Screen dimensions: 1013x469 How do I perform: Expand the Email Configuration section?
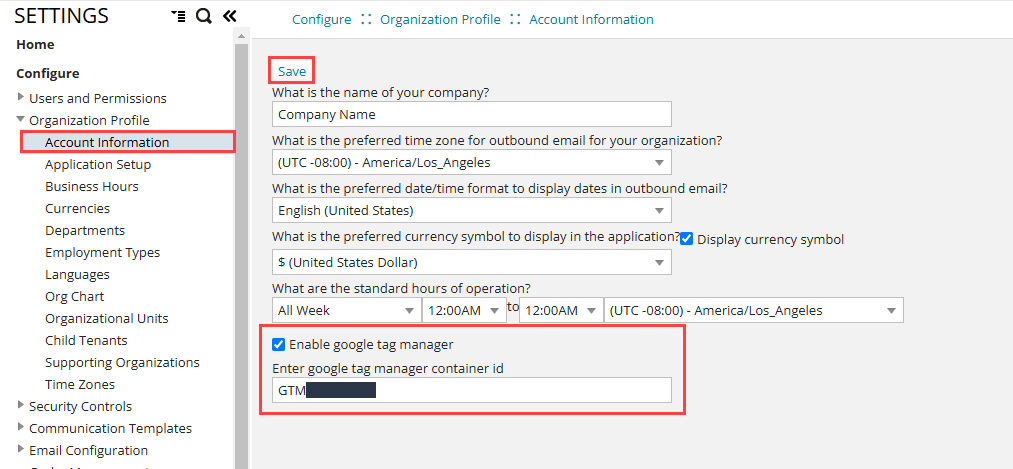tap(21, 450)
